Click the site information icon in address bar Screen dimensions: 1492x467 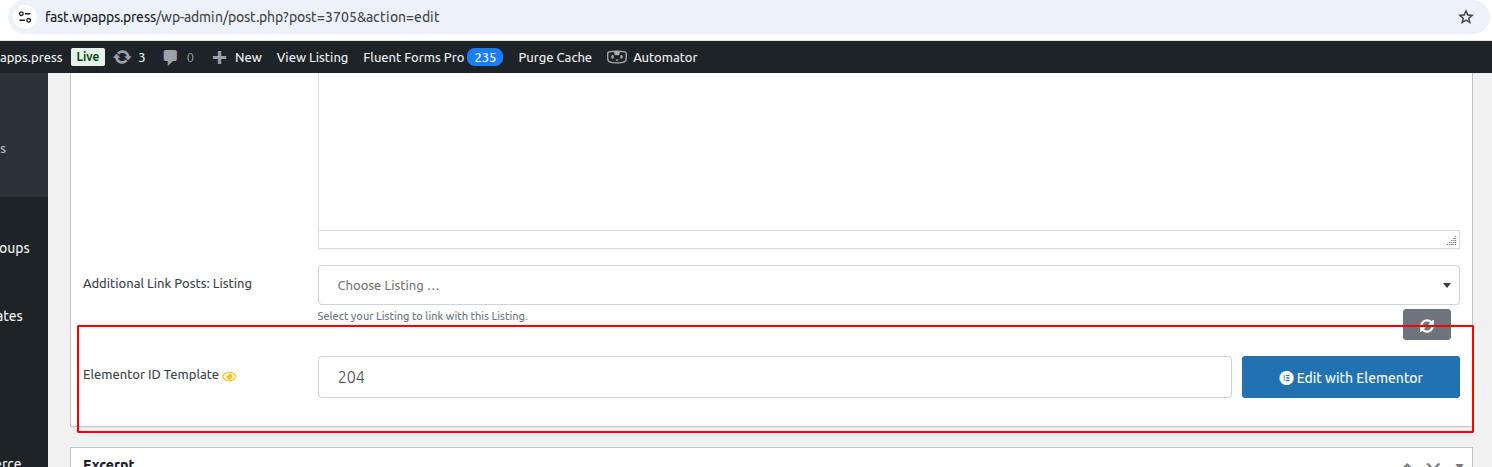click(25, 17)
